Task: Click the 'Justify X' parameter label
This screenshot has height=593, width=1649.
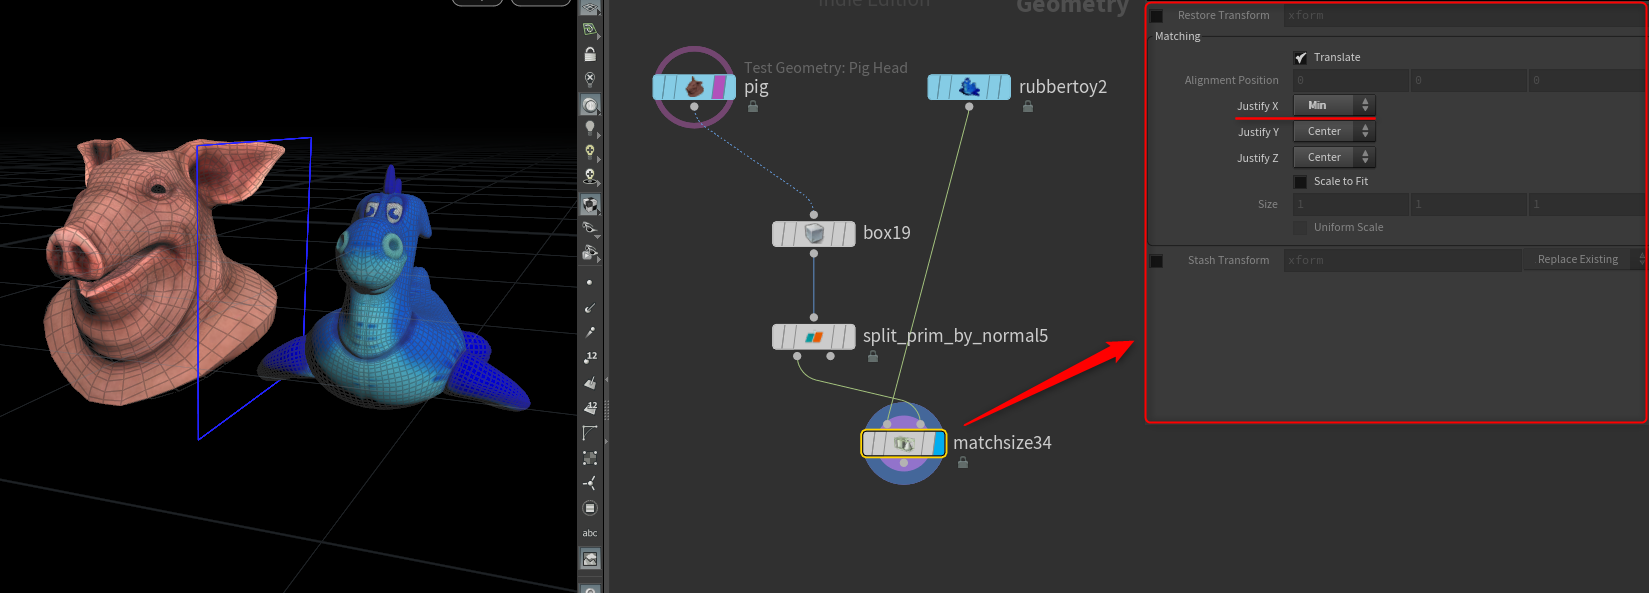Action: click(1257, 106)
